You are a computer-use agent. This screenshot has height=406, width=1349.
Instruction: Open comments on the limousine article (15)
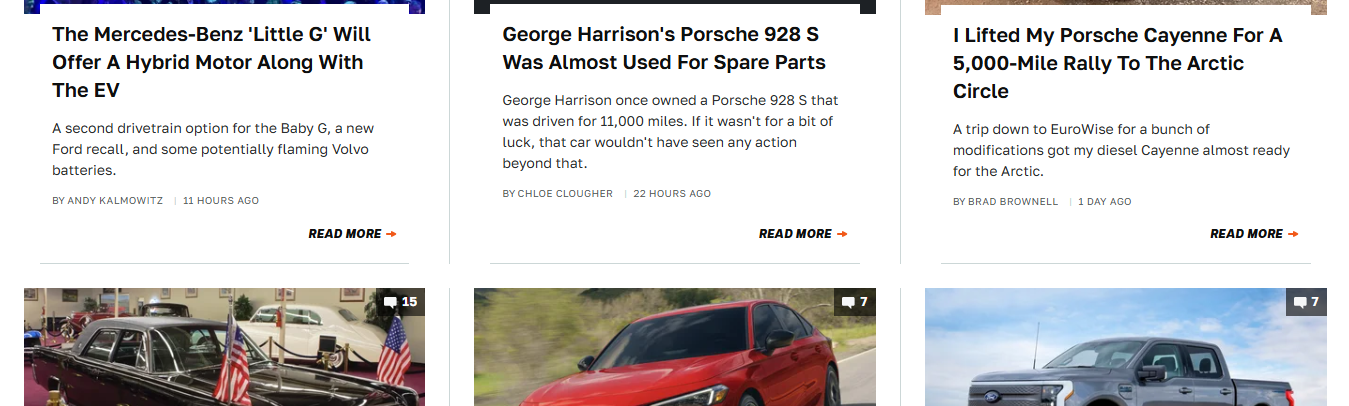pyautogui.click(x=400, y=302)
